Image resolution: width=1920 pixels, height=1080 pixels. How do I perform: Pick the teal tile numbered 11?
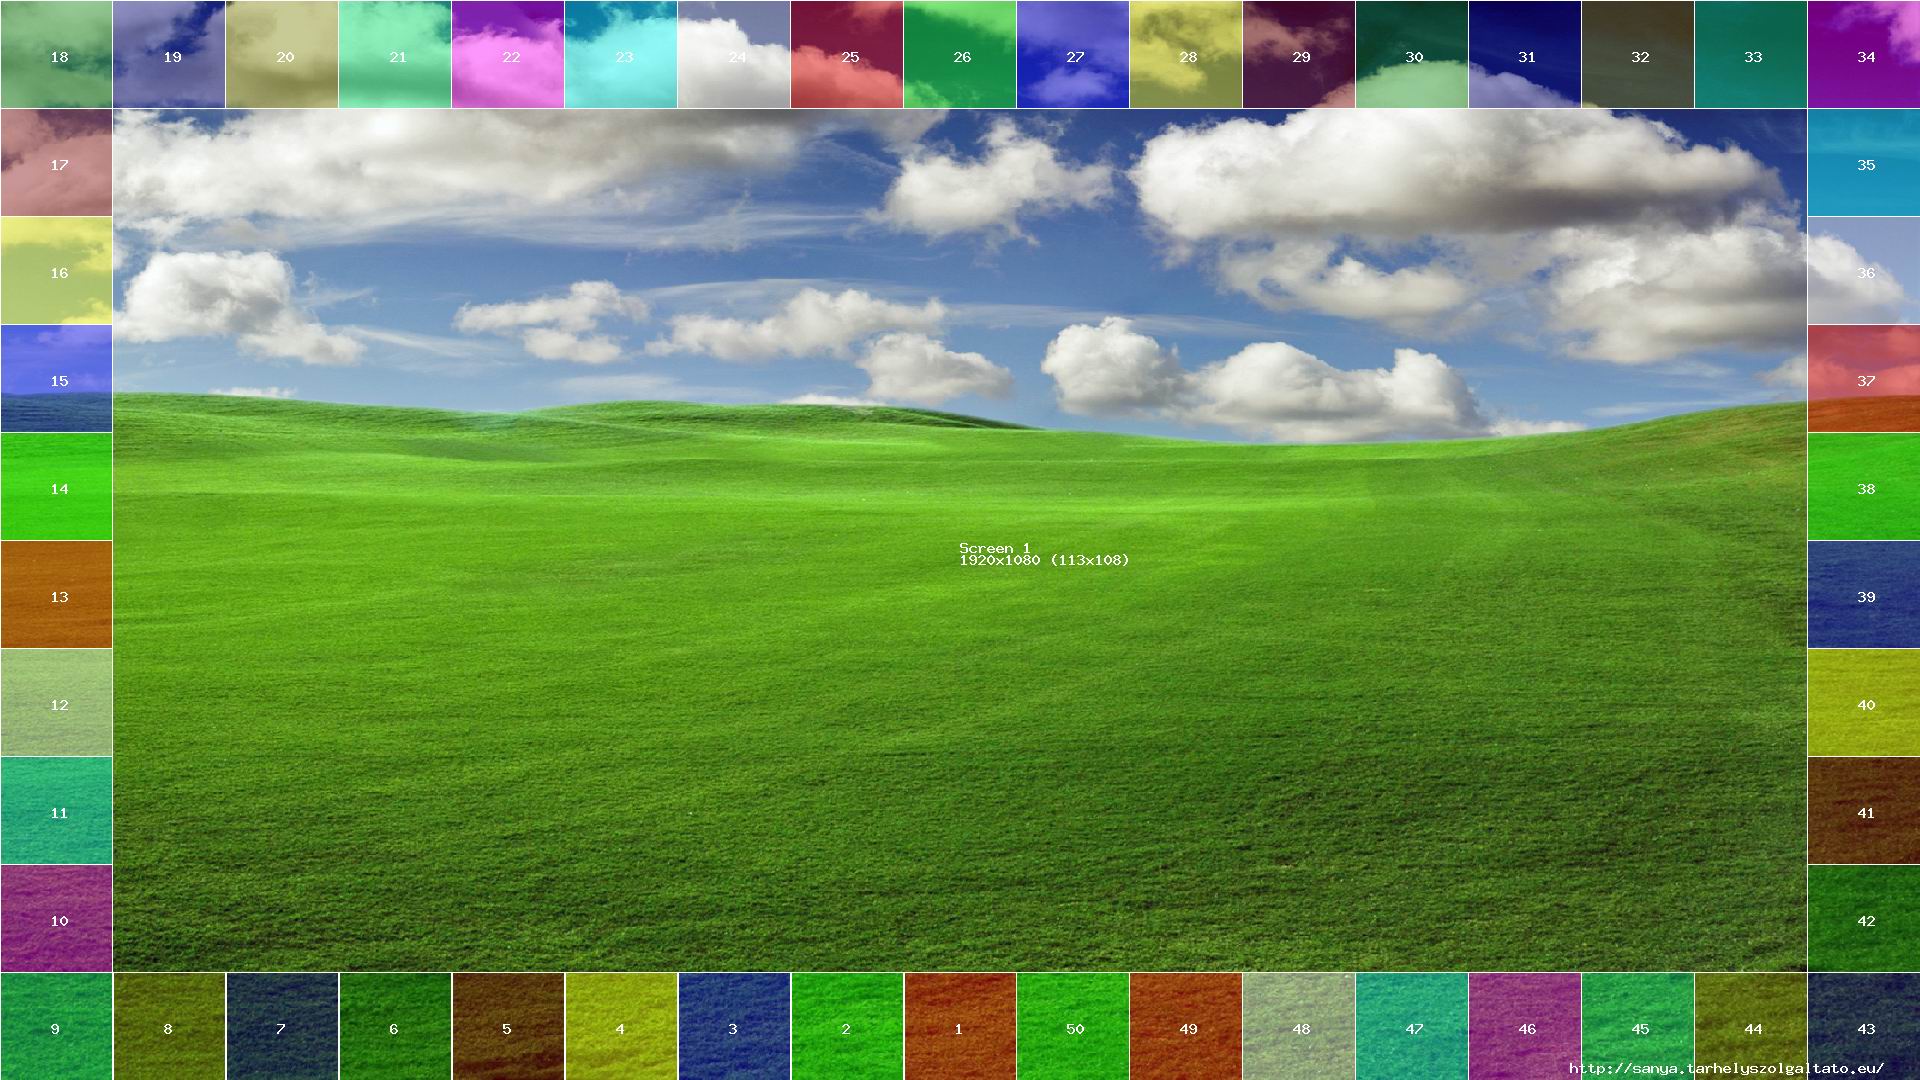[56, 810]
